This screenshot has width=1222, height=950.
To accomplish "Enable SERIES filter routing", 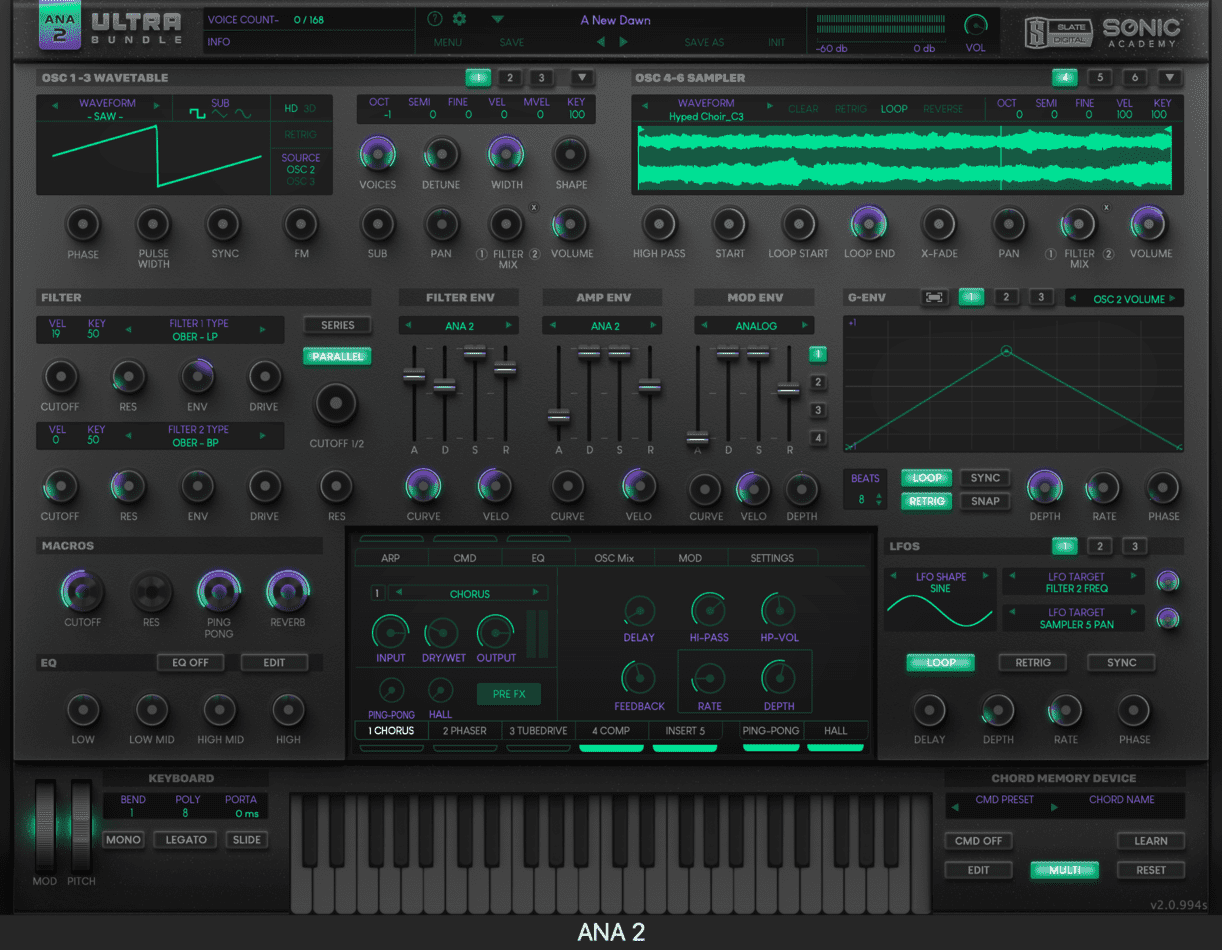I will (x=338, y=325).
